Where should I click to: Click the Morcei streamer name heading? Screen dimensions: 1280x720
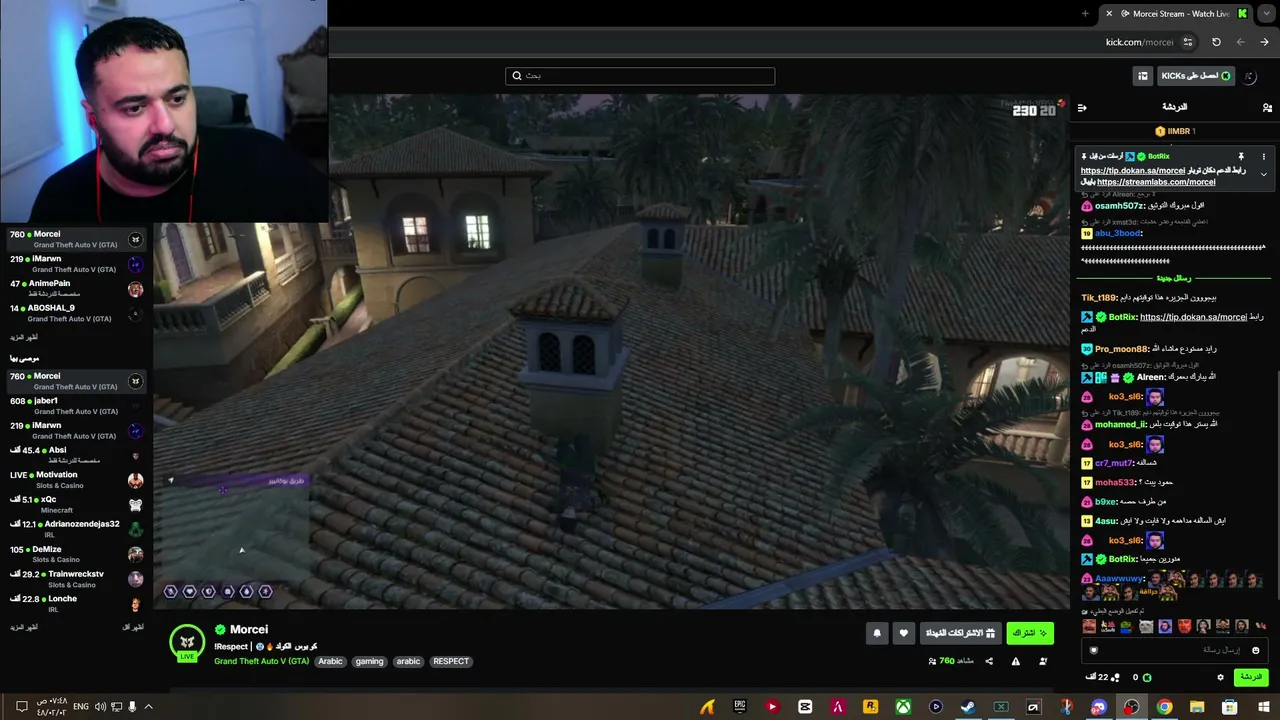pyautogui.click(x=249, y=630)
